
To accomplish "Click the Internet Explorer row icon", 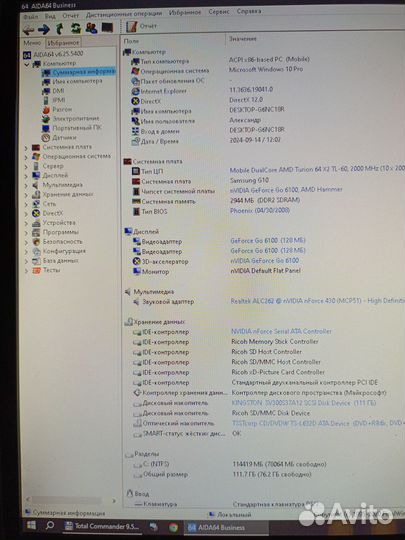I will click(x=135, y=92).
